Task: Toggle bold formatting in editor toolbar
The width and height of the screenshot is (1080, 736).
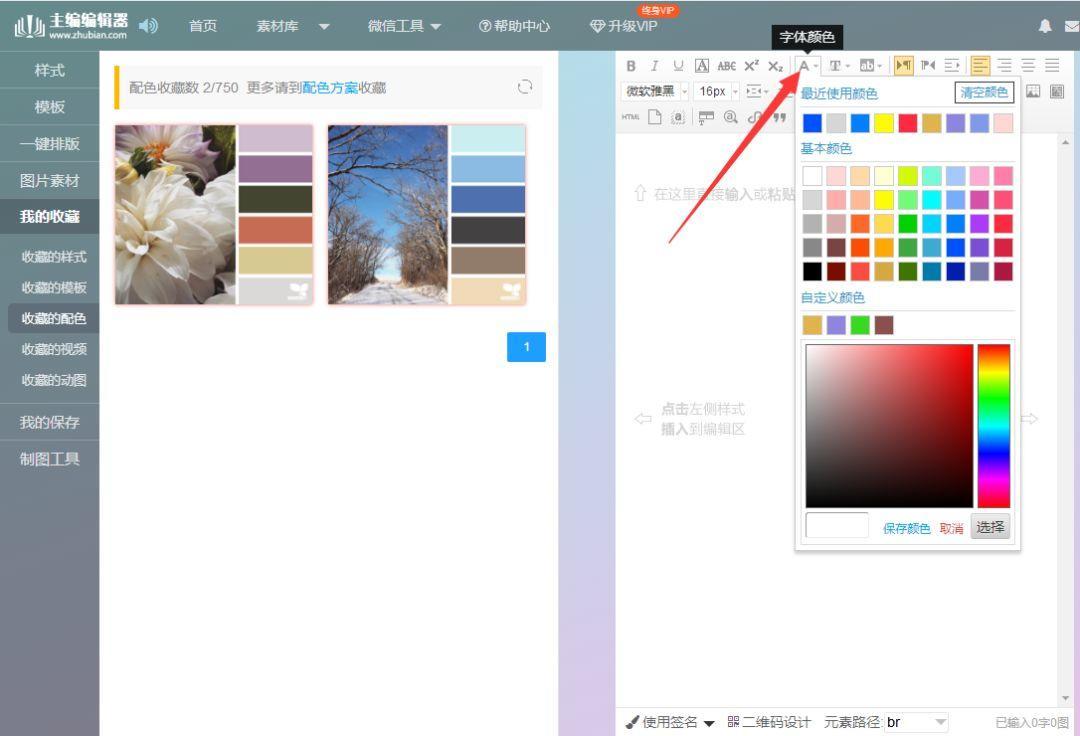Action: [x=631, y=66]
